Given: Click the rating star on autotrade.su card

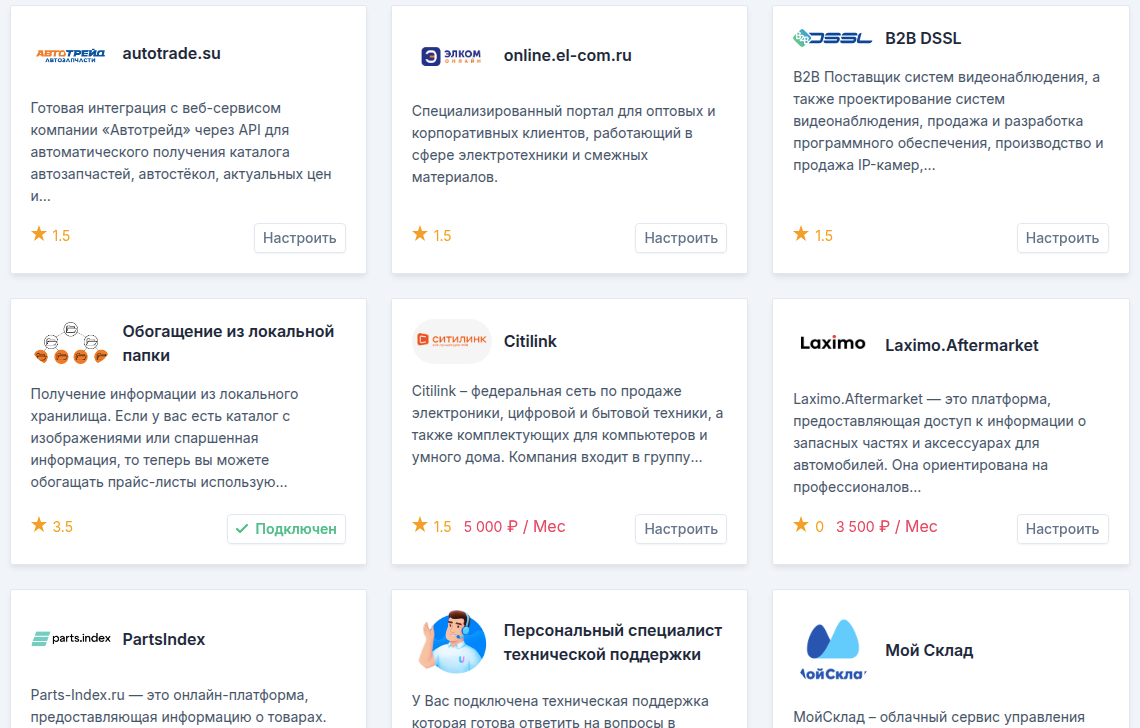Looking at the screenshot, I should point(39,233).
